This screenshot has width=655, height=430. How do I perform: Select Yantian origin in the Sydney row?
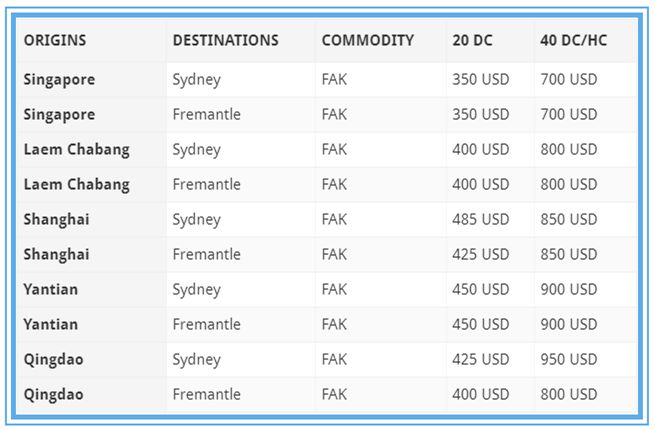click(51, 289)
